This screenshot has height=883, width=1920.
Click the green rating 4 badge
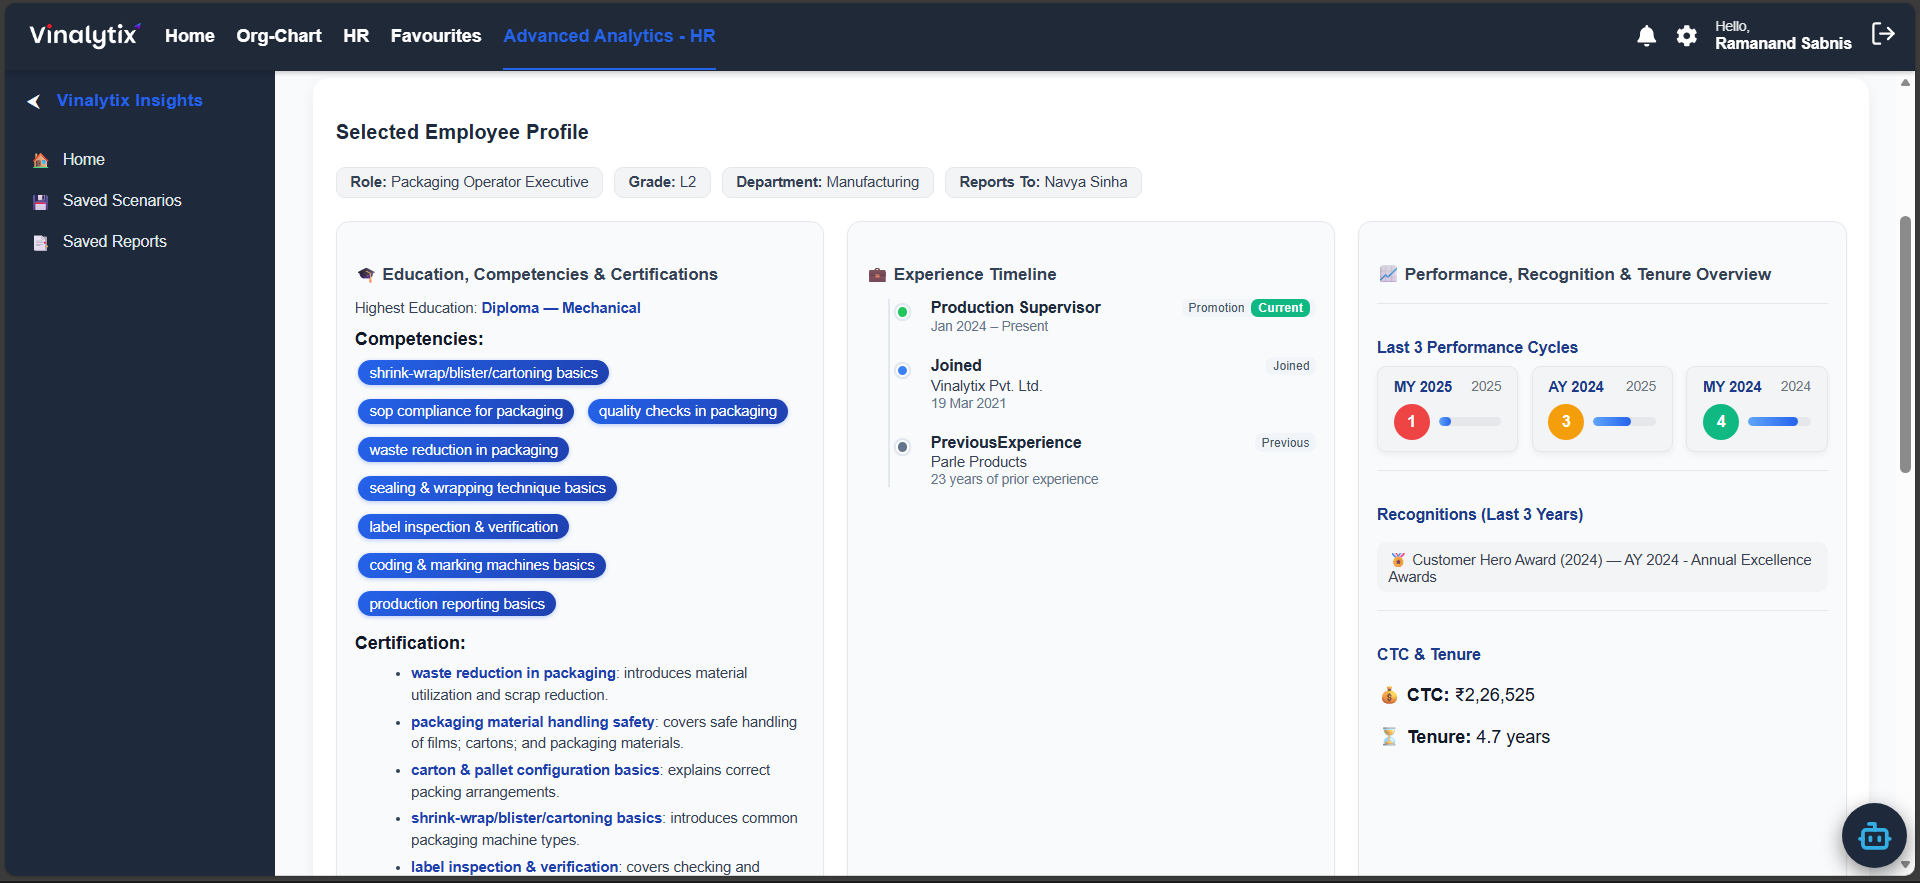1721,422
